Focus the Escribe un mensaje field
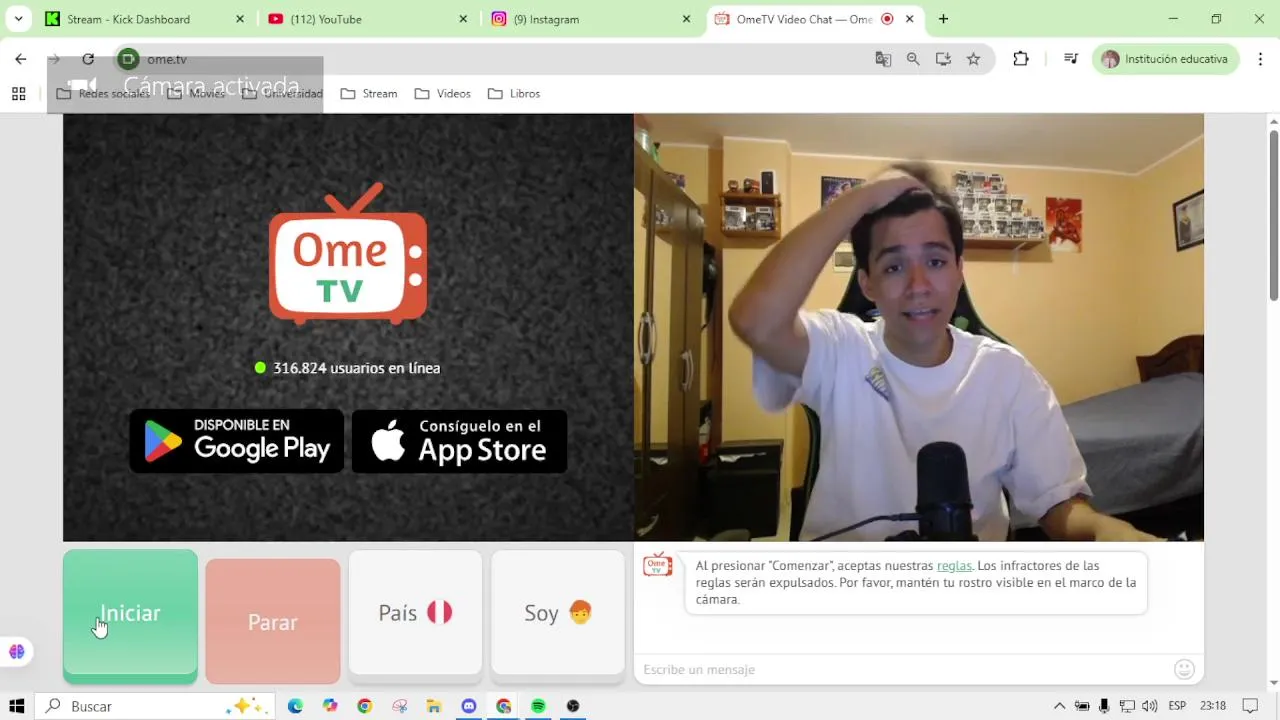Viewport: 1280px width, 720px height. coord(905,669)
